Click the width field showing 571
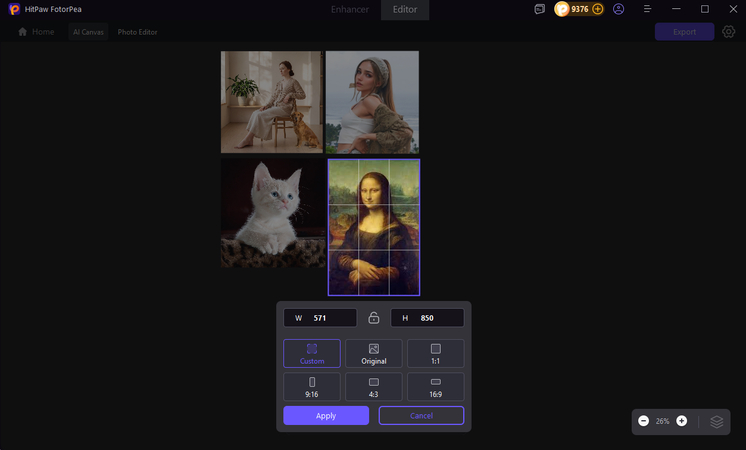Image resolution: width=746 pixels, height=450 pixels. pyautogui.click(x=320, y=318)
